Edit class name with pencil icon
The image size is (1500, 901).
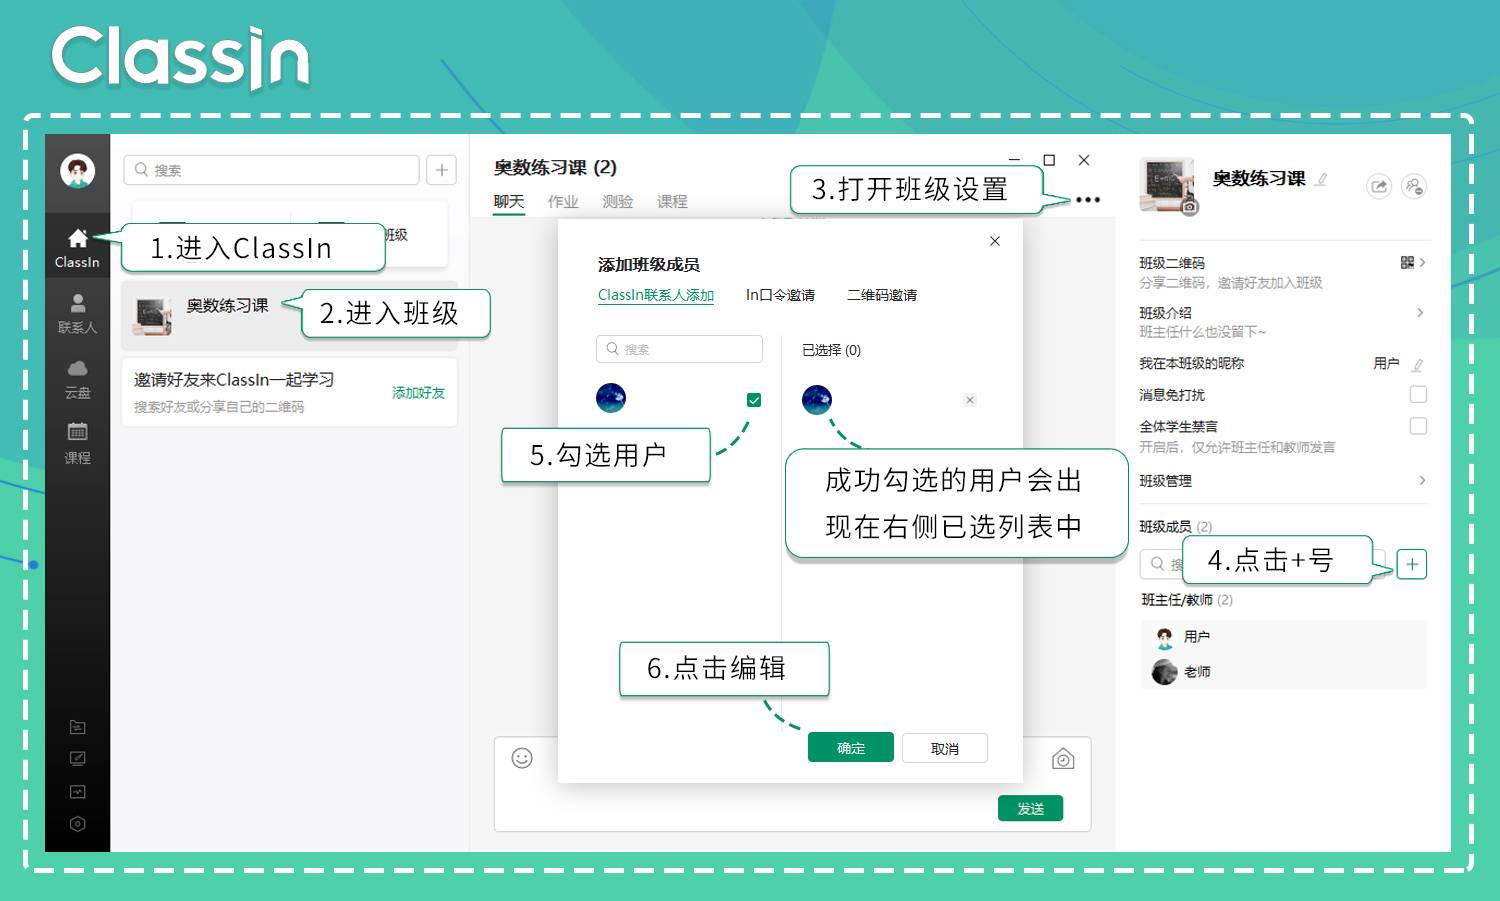point(1322,179)
